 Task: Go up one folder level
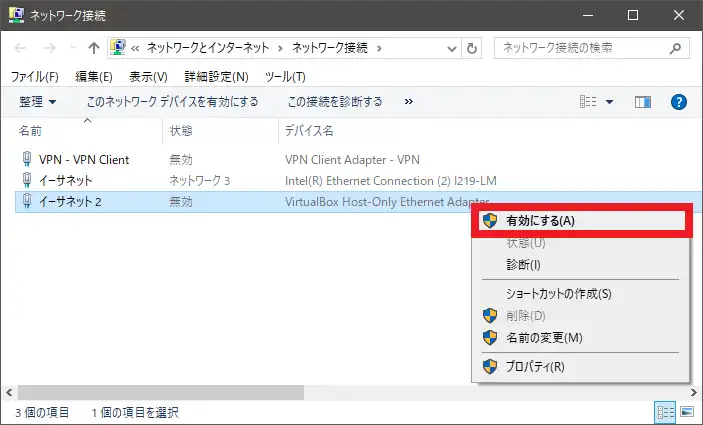(93, 48)
